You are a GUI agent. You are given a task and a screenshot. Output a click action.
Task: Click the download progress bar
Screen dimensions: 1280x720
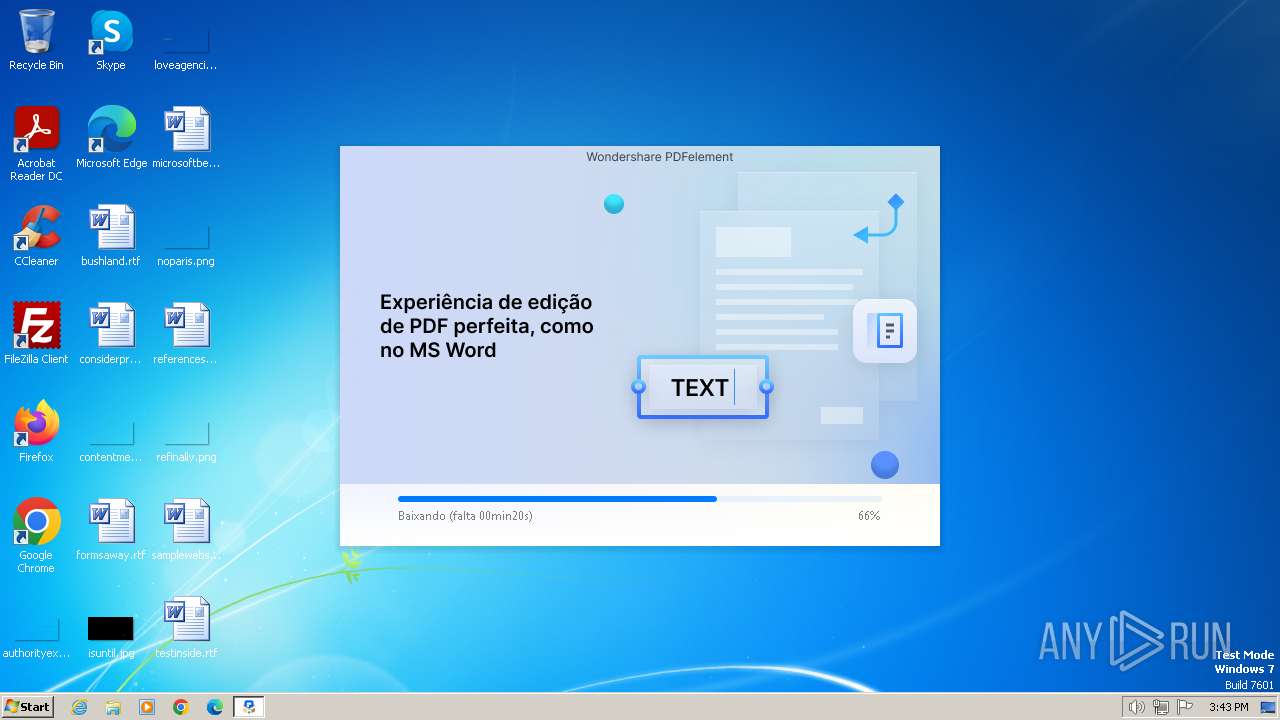coord(640,498)
